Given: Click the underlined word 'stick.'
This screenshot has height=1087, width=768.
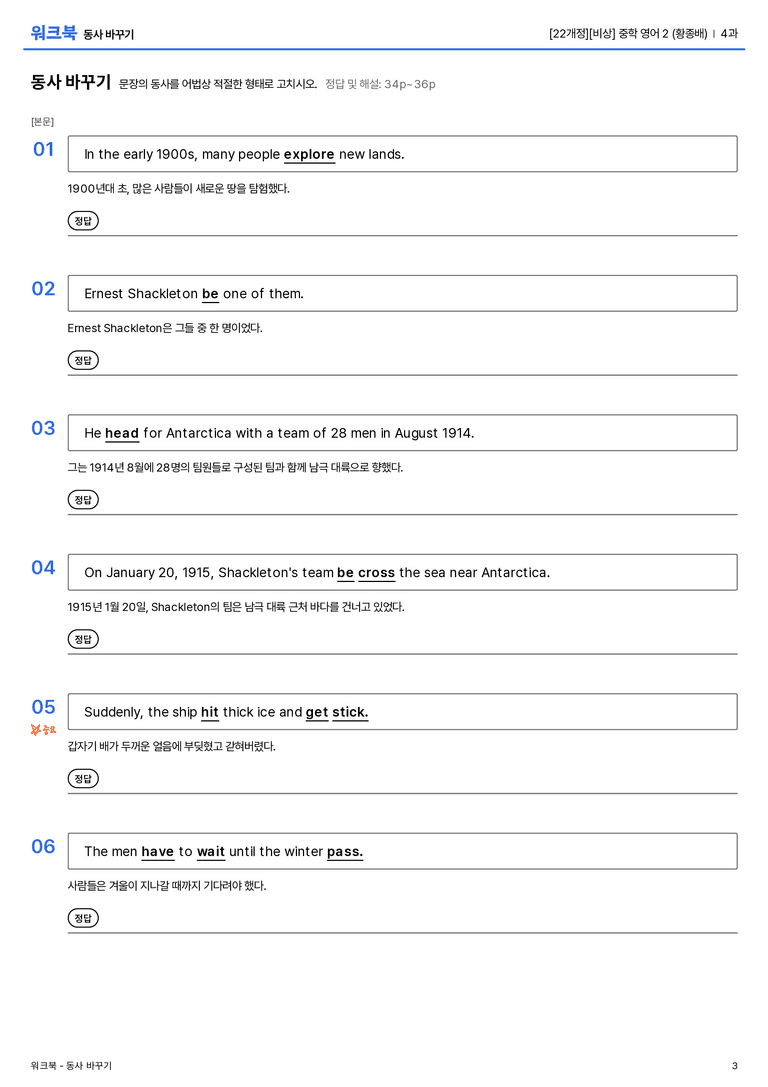Looking at the screenshot, I should pos(350,712).
